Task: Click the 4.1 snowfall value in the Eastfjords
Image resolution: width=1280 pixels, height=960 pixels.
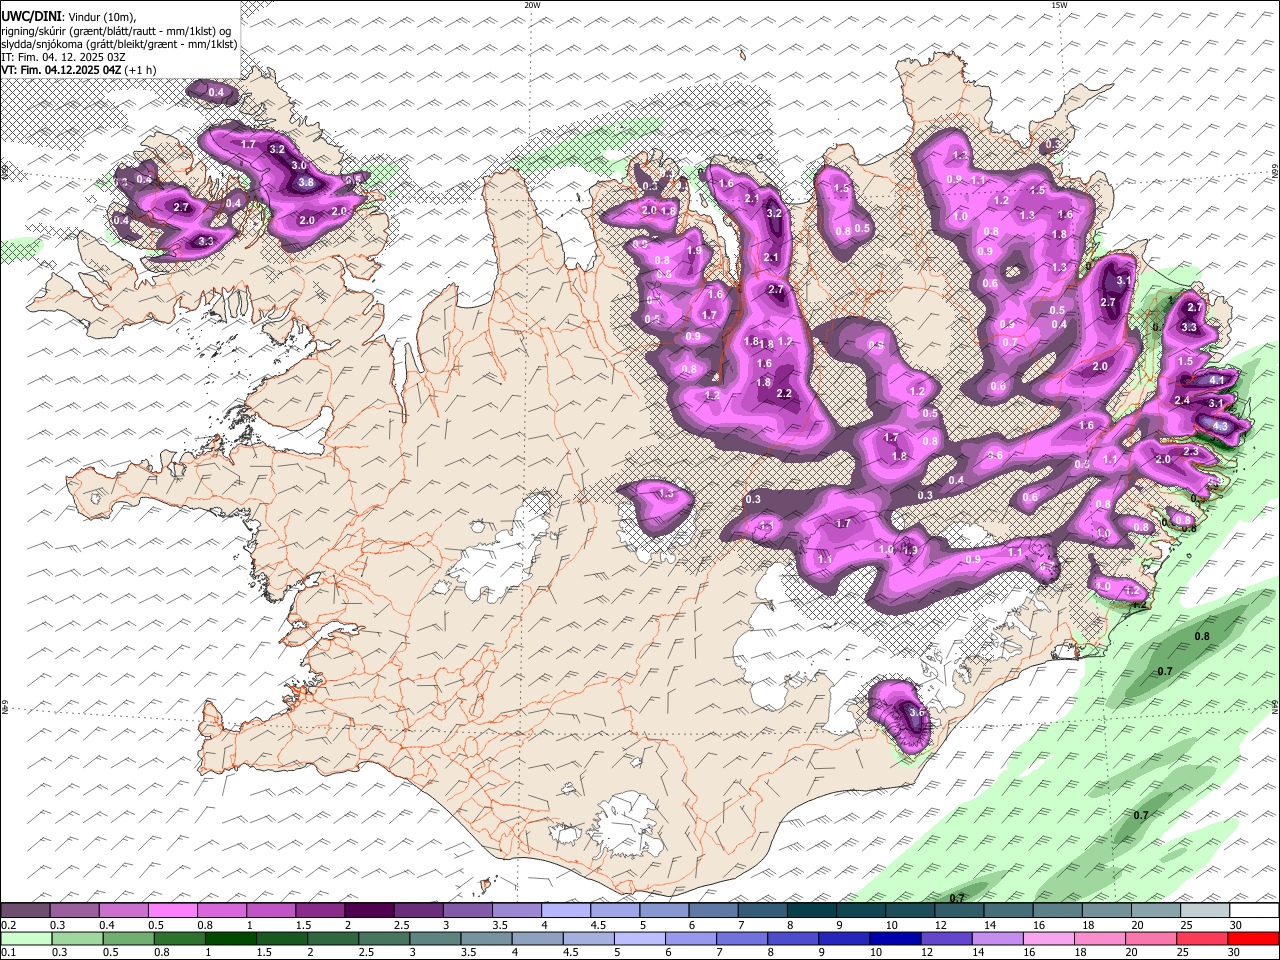Action: click(x=1217, y=380)
